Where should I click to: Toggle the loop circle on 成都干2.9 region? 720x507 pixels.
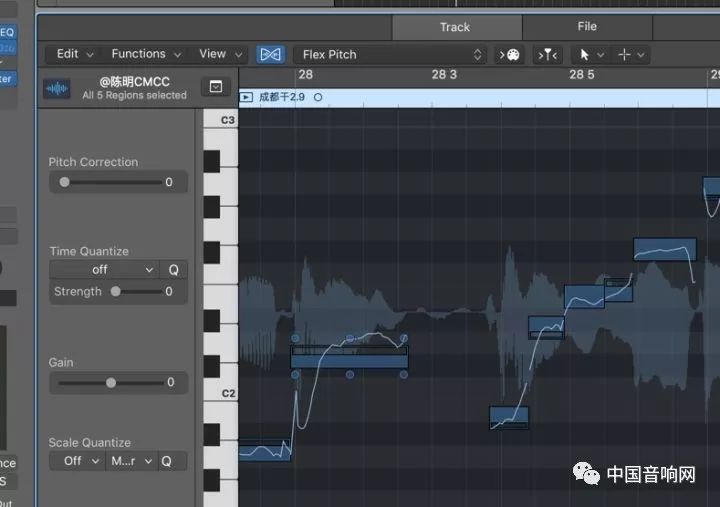click(318, 97)
